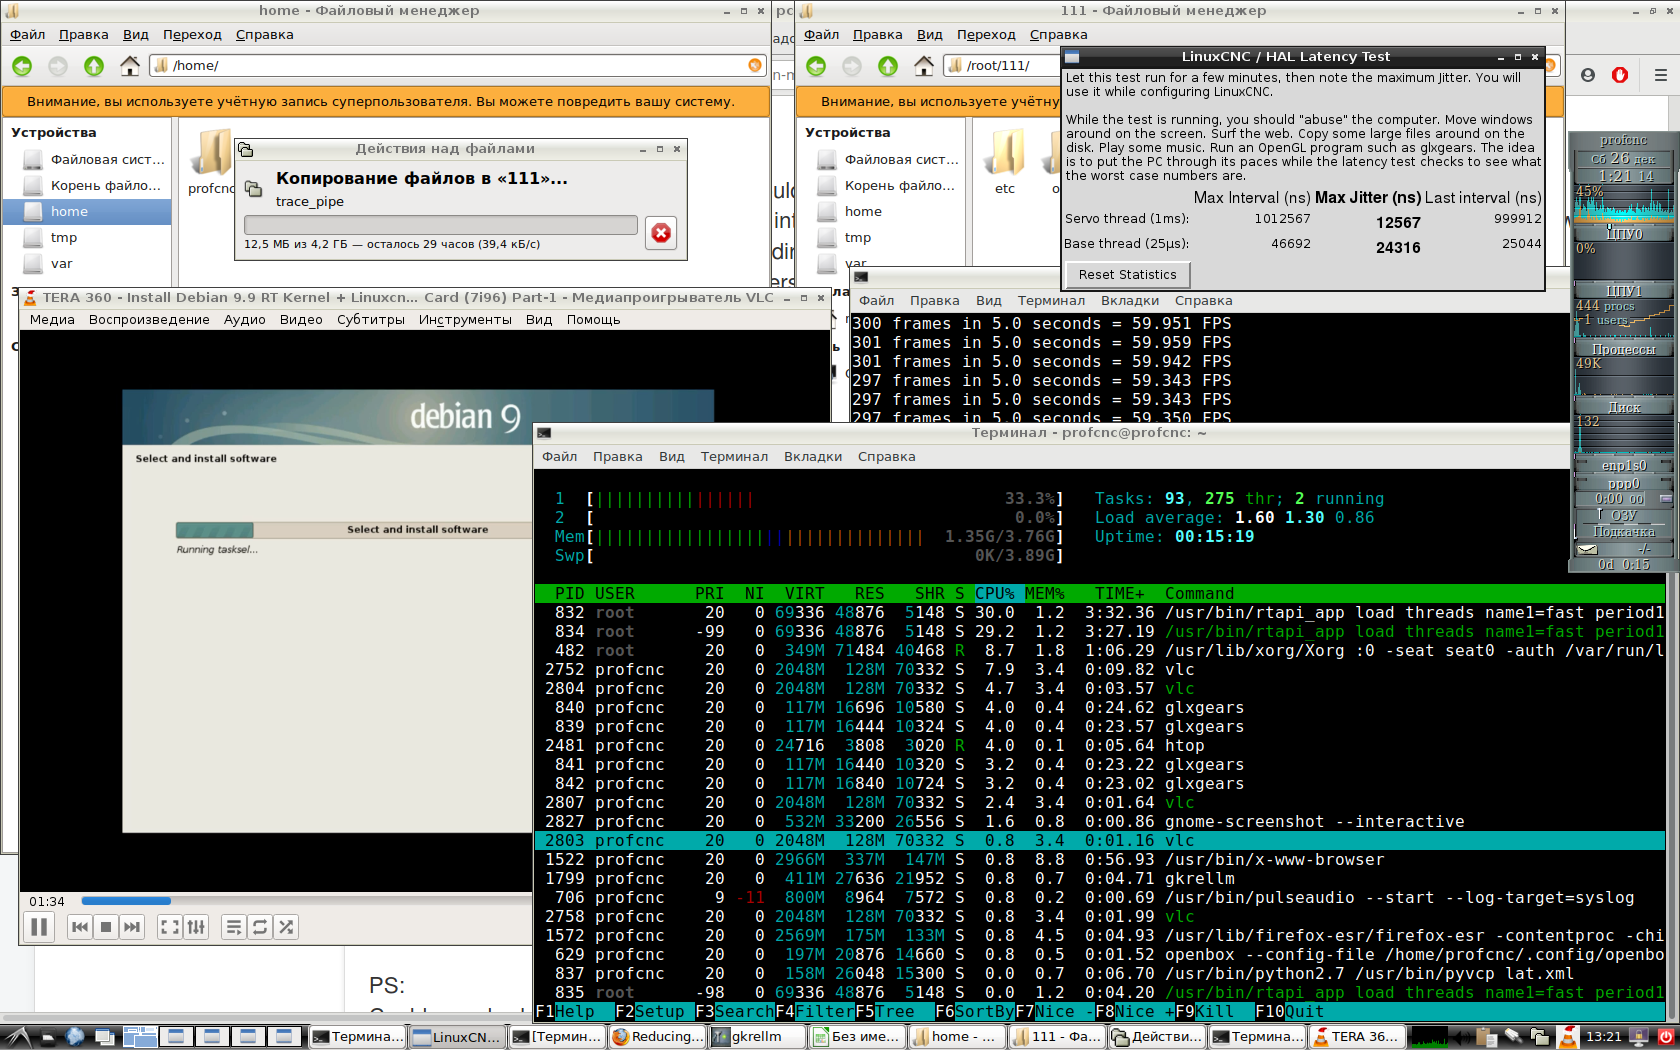
Task: Click the VLC cone tray icon
Action: [1567, 1037]
